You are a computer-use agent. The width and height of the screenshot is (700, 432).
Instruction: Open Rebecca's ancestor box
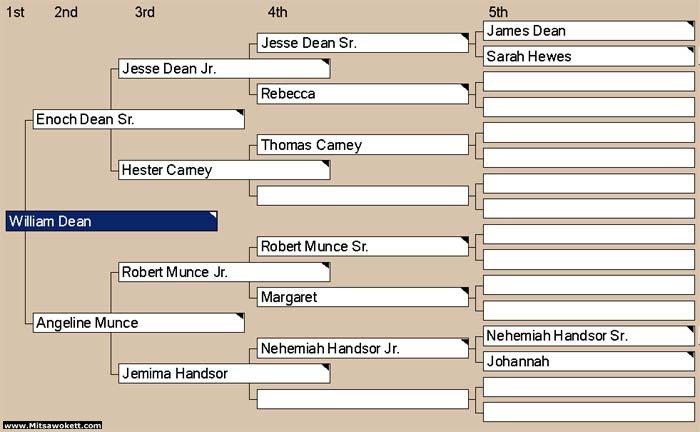363,94
